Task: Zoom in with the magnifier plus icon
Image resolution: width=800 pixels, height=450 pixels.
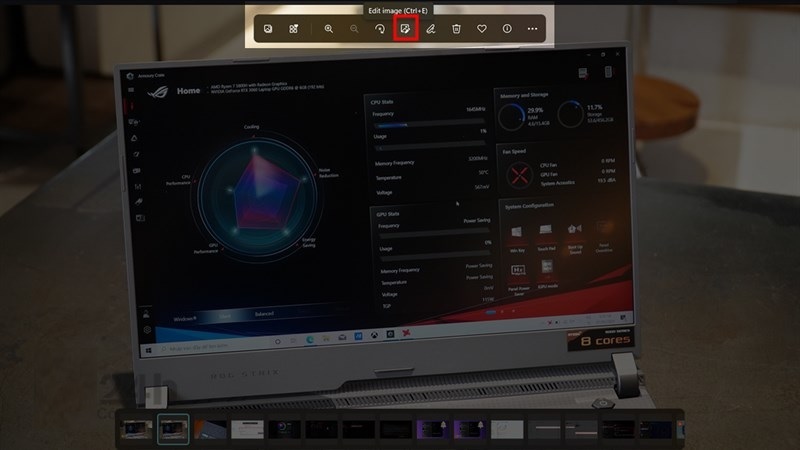Action: point(329,29)
